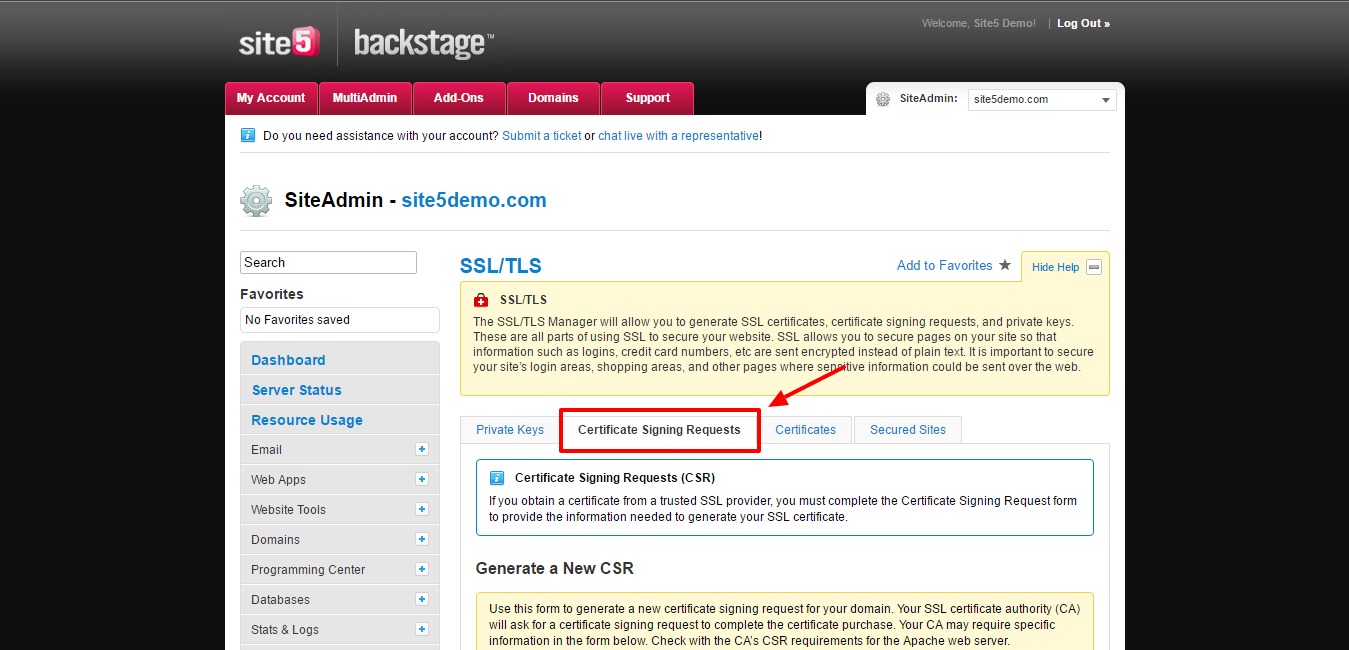Click the site5demo.com heading link
The height and width of the screenshot is (650, 1349).
(474, 200)
